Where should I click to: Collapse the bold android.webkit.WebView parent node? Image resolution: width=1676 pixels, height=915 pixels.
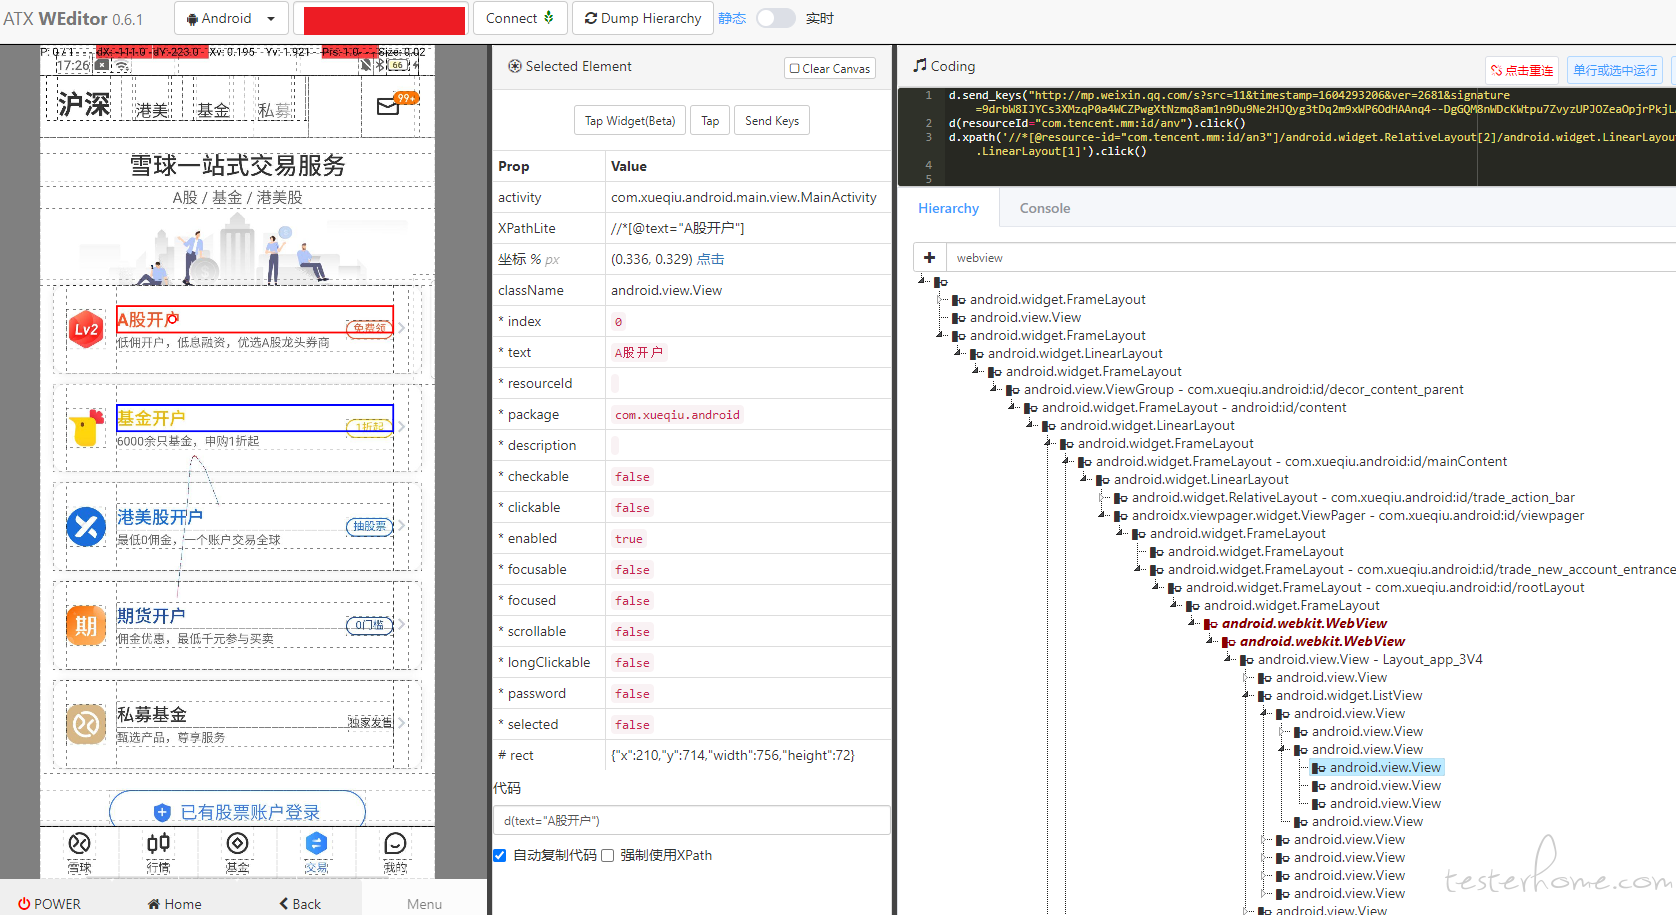pyautogui.click(x=1193, y=623)
